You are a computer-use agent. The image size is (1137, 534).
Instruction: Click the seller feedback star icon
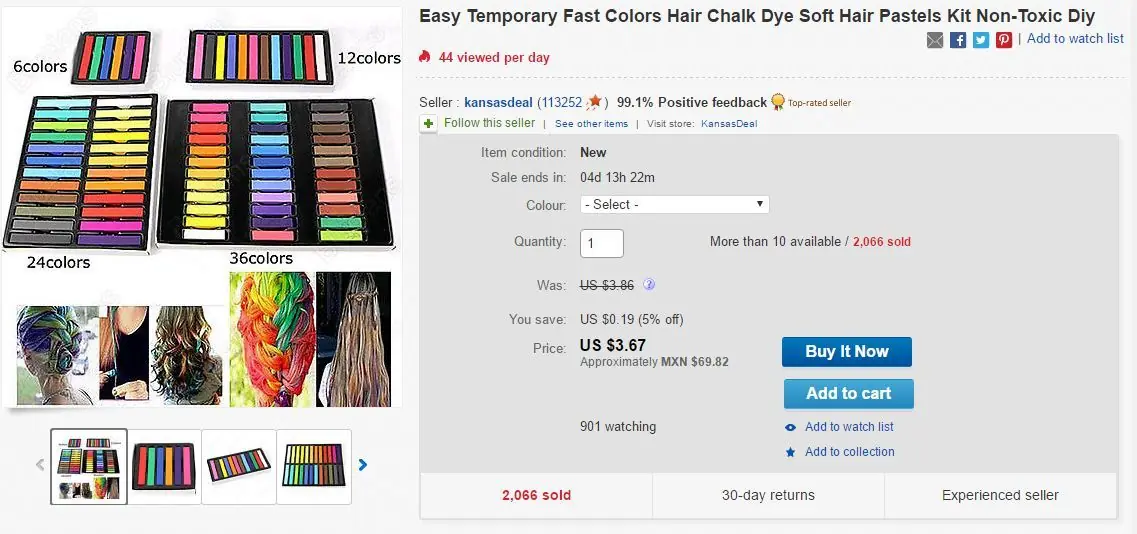click(x=596, y=102)
